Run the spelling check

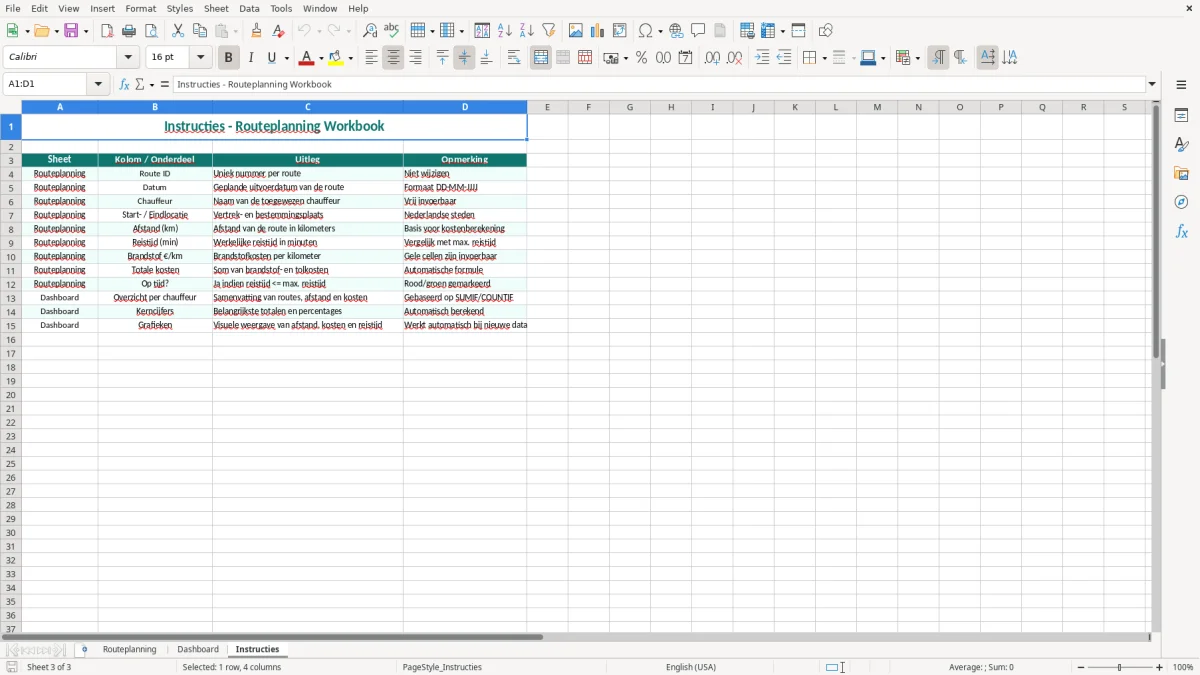point(392,31)
